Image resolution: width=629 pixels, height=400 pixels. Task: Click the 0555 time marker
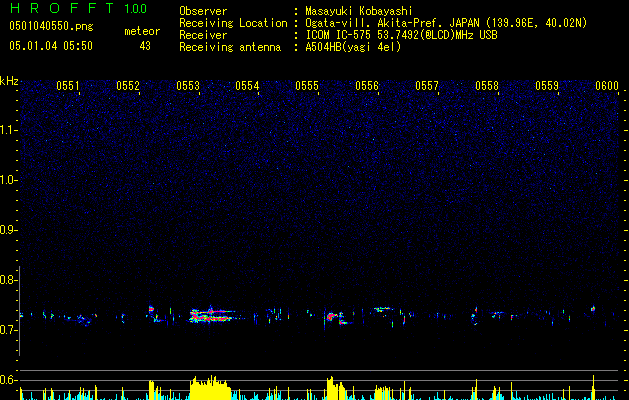tap(307, 86)
